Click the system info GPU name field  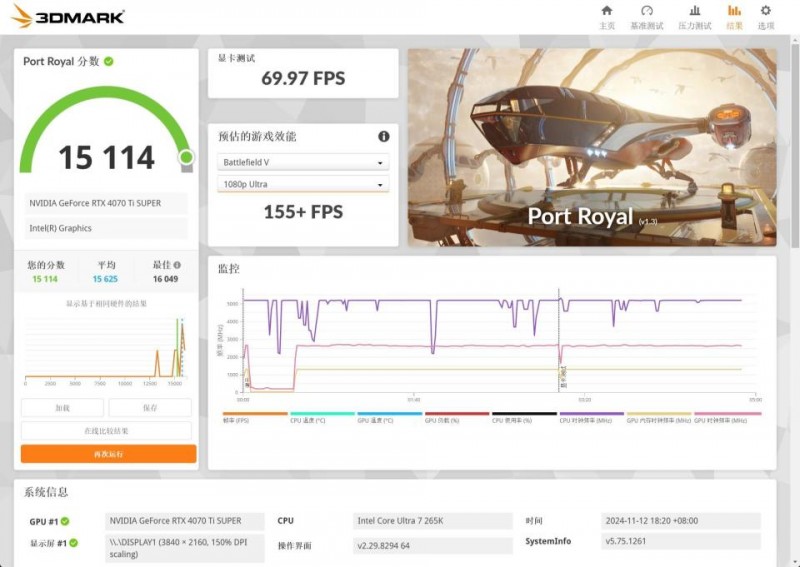(x=185, y=521)
